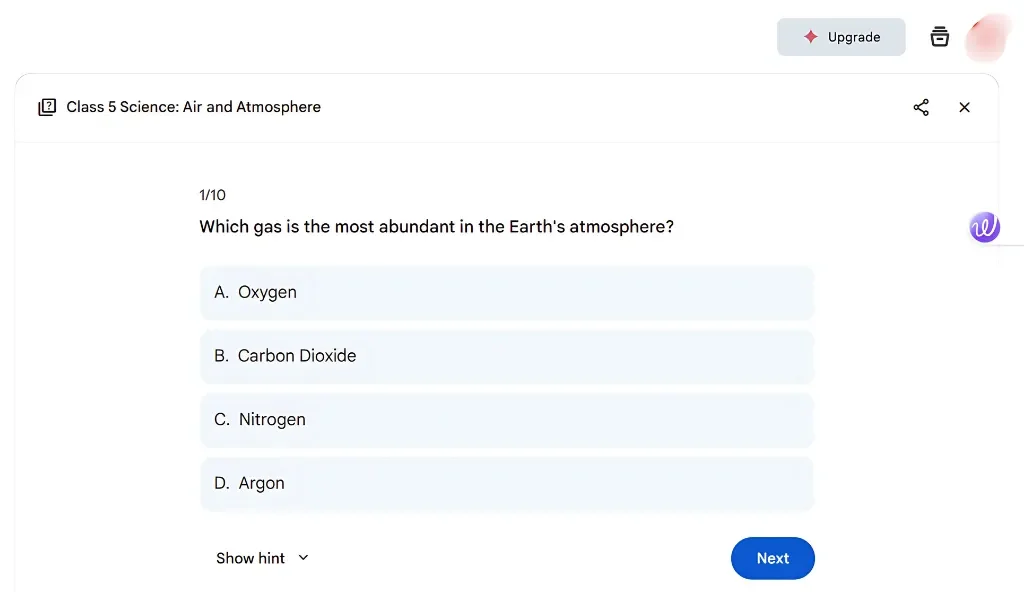Click the purple floating extension icon
The width and height of the screenshot is (1024, 592).
pos(984,227)
